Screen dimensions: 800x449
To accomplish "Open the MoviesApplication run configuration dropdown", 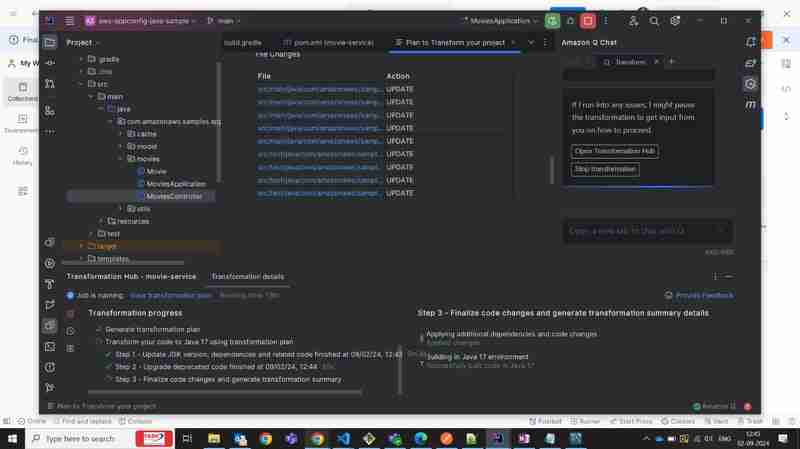I will pos(500,21).
